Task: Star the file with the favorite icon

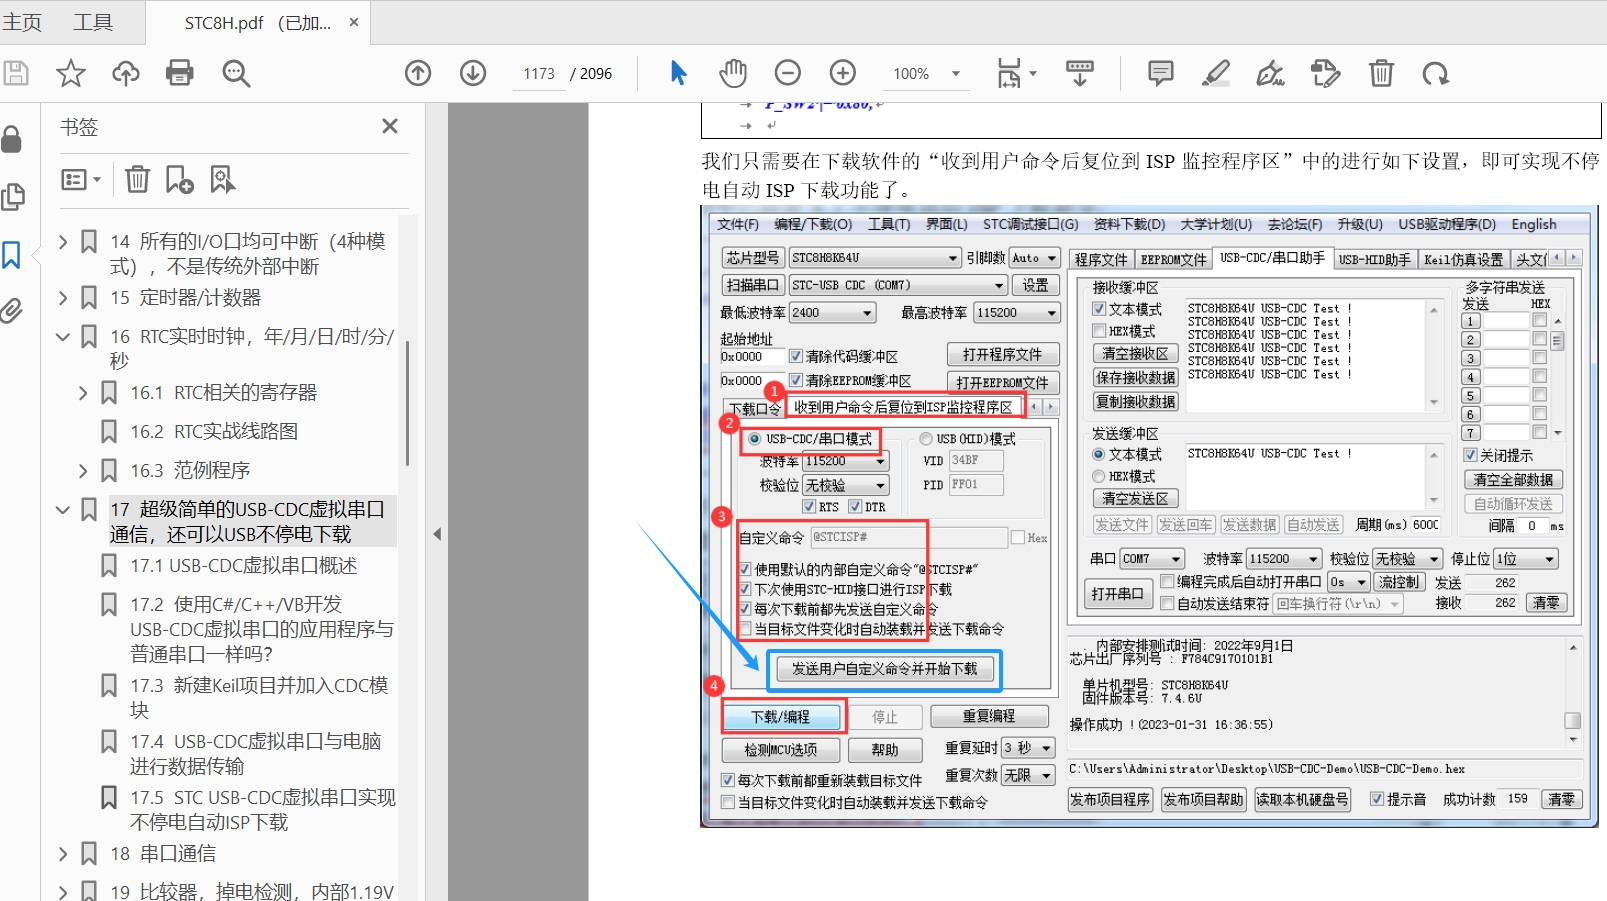Action: tap(70, 73)
